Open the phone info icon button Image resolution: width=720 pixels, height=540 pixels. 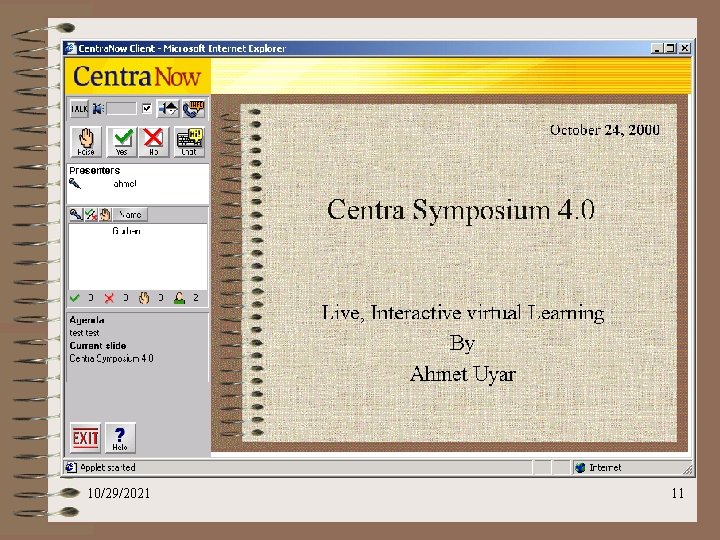point(193,109)
